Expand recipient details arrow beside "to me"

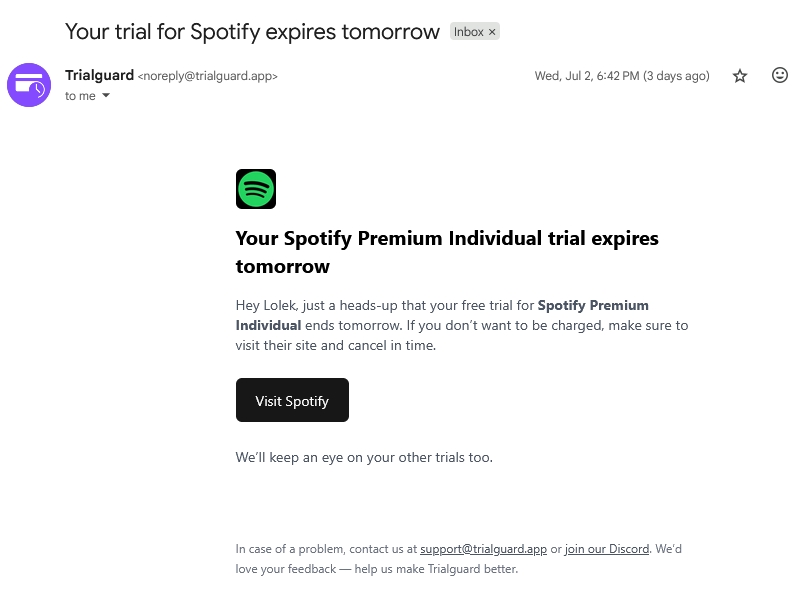click(106, 96)
